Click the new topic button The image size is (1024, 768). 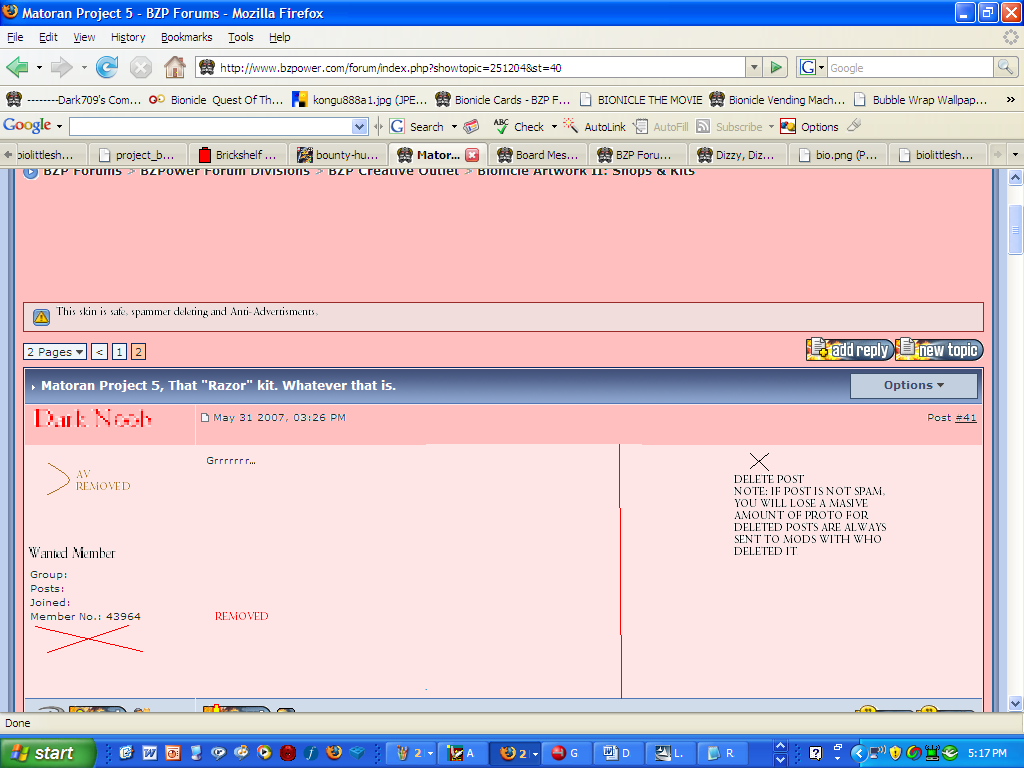pos(939,350)
